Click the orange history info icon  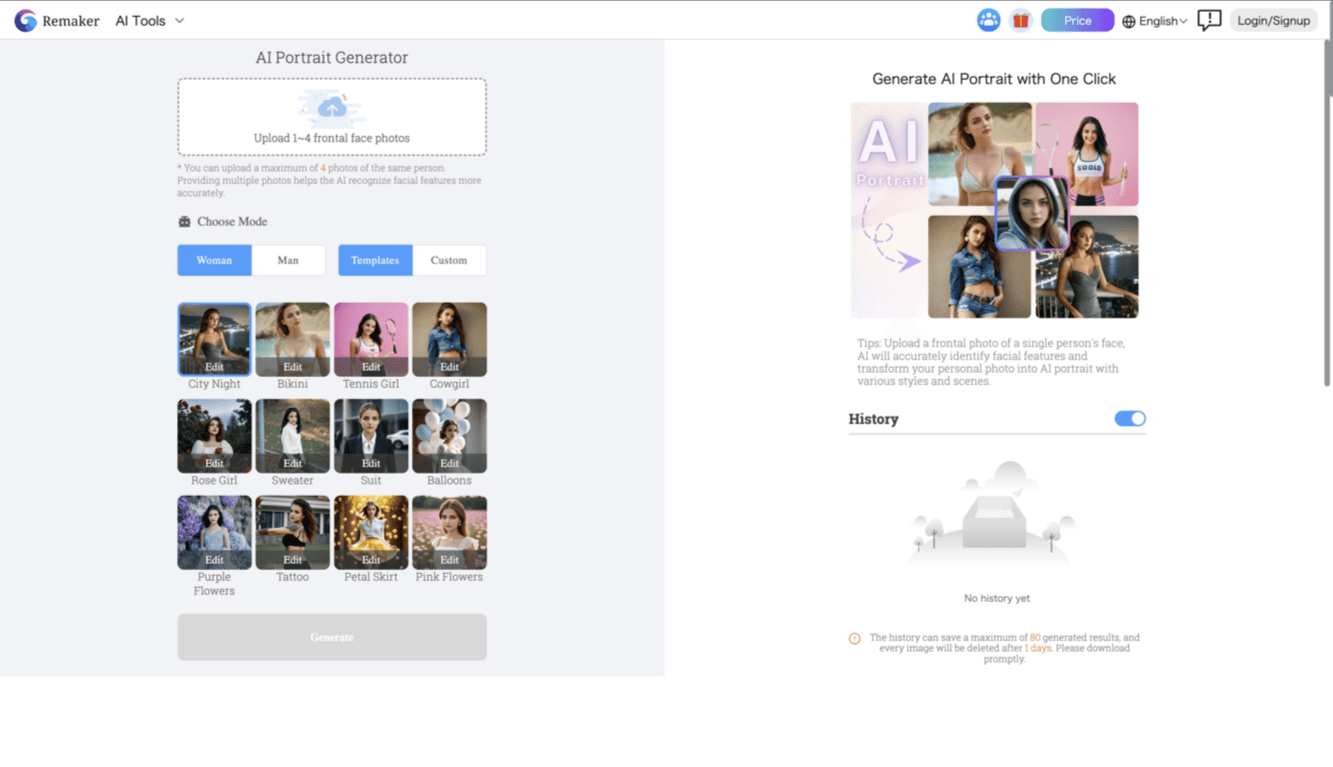855,639
